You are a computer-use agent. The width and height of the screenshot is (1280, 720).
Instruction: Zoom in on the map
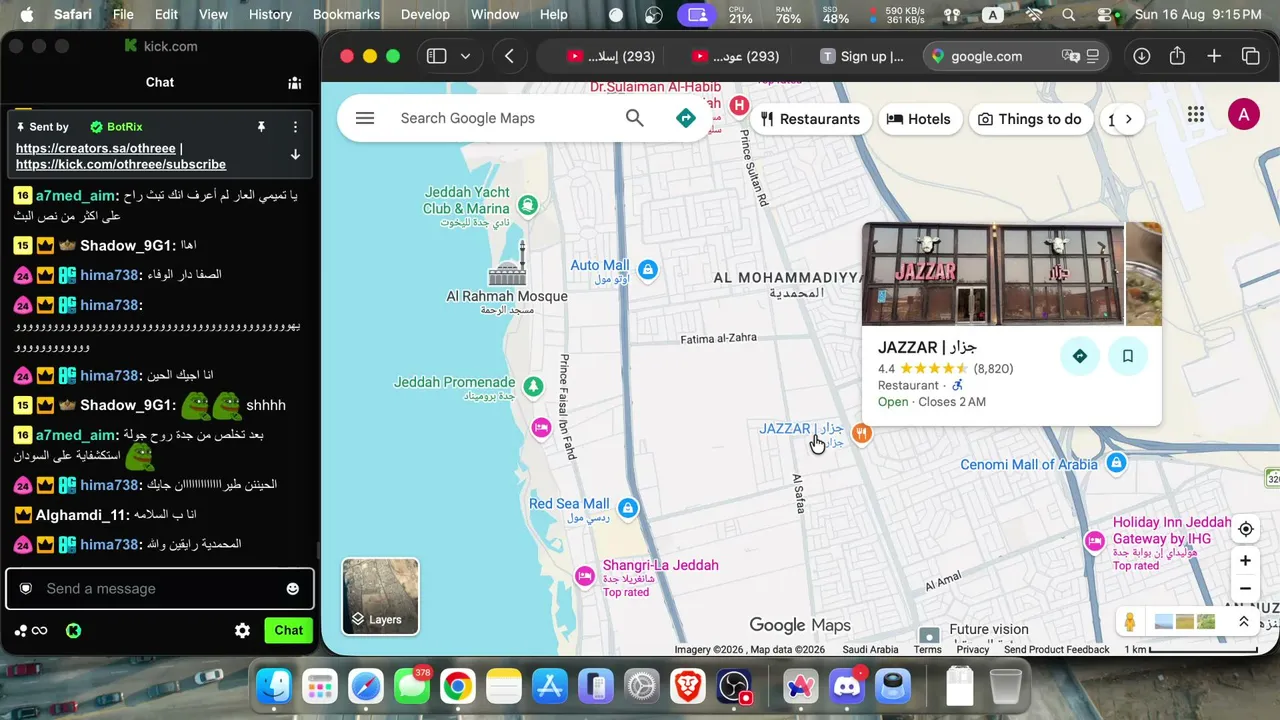coord(1245,561)
